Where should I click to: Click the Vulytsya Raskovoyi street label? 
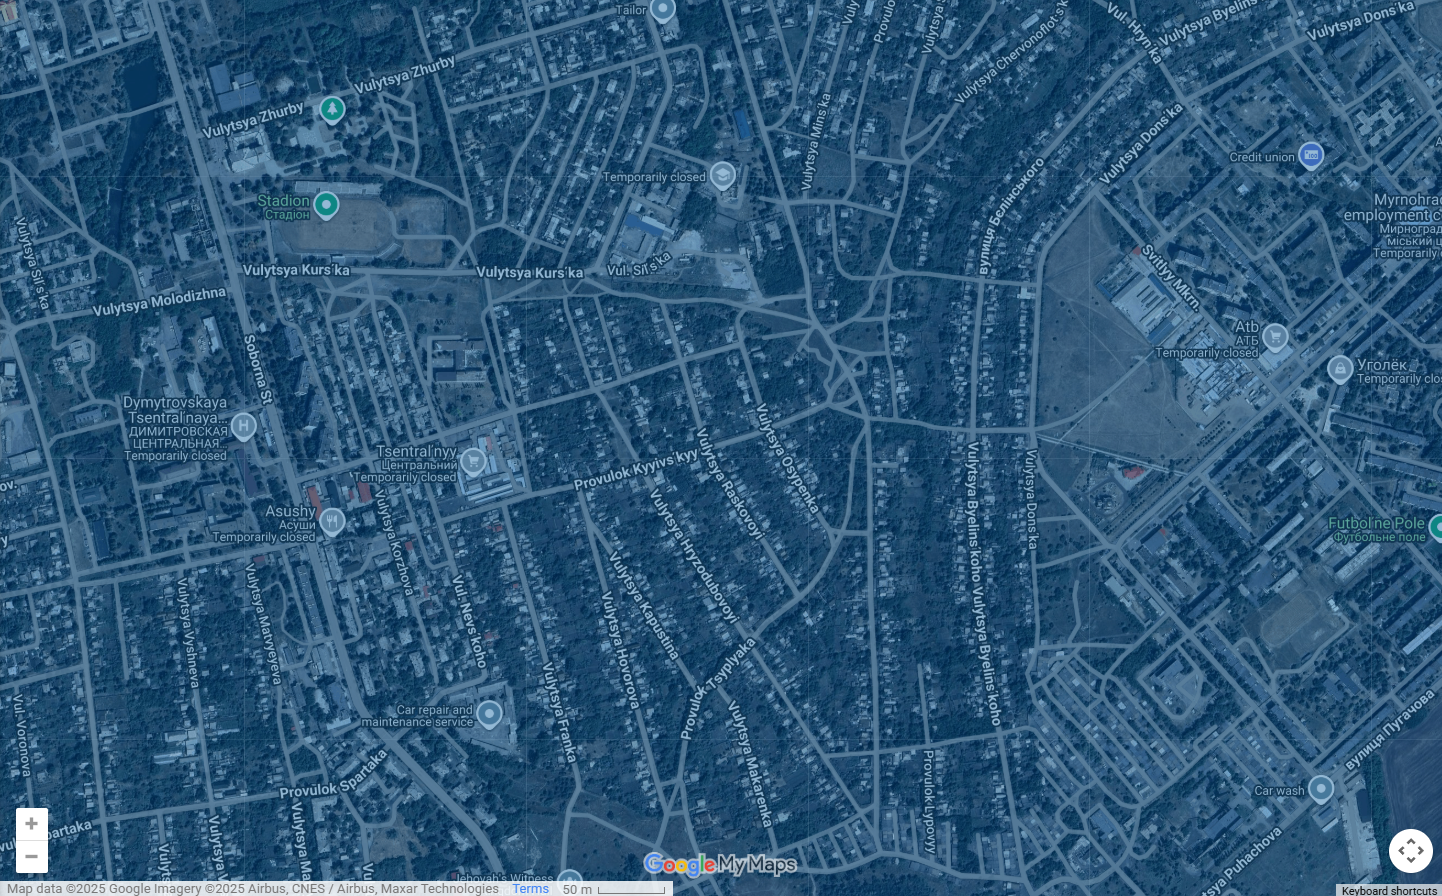(729, 484)
